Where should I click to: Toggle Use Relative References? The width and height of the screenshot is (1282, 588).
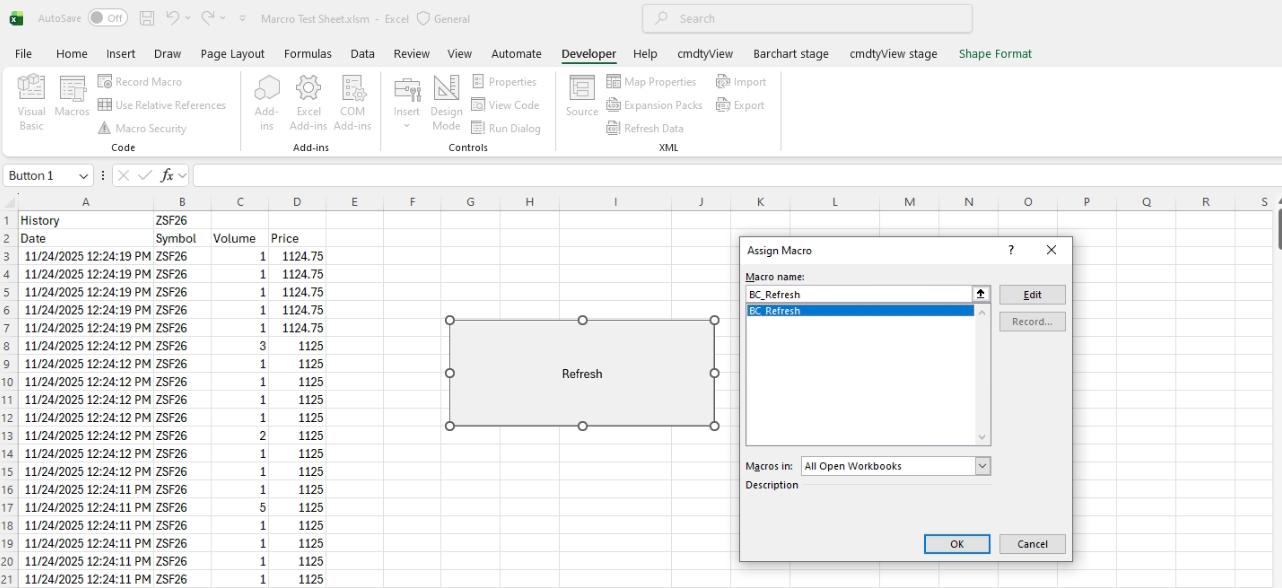coord(161,105)
